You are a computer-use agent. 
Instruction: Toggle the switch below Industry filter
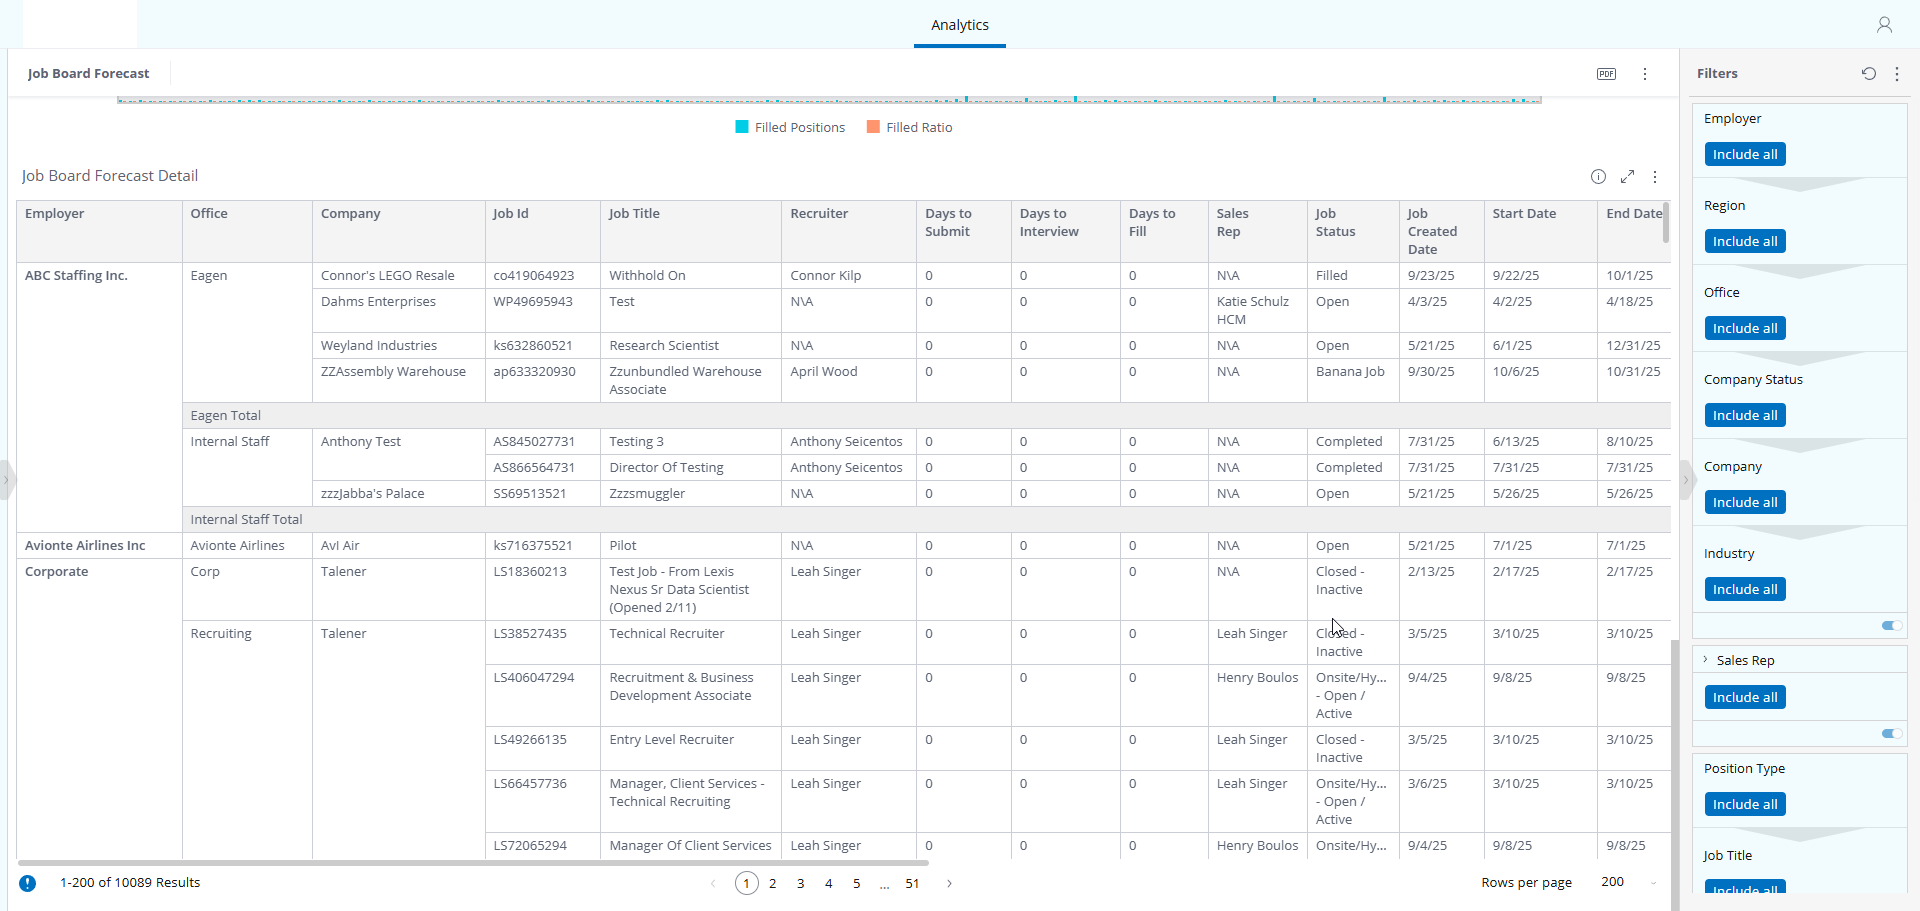point(1892,625)
